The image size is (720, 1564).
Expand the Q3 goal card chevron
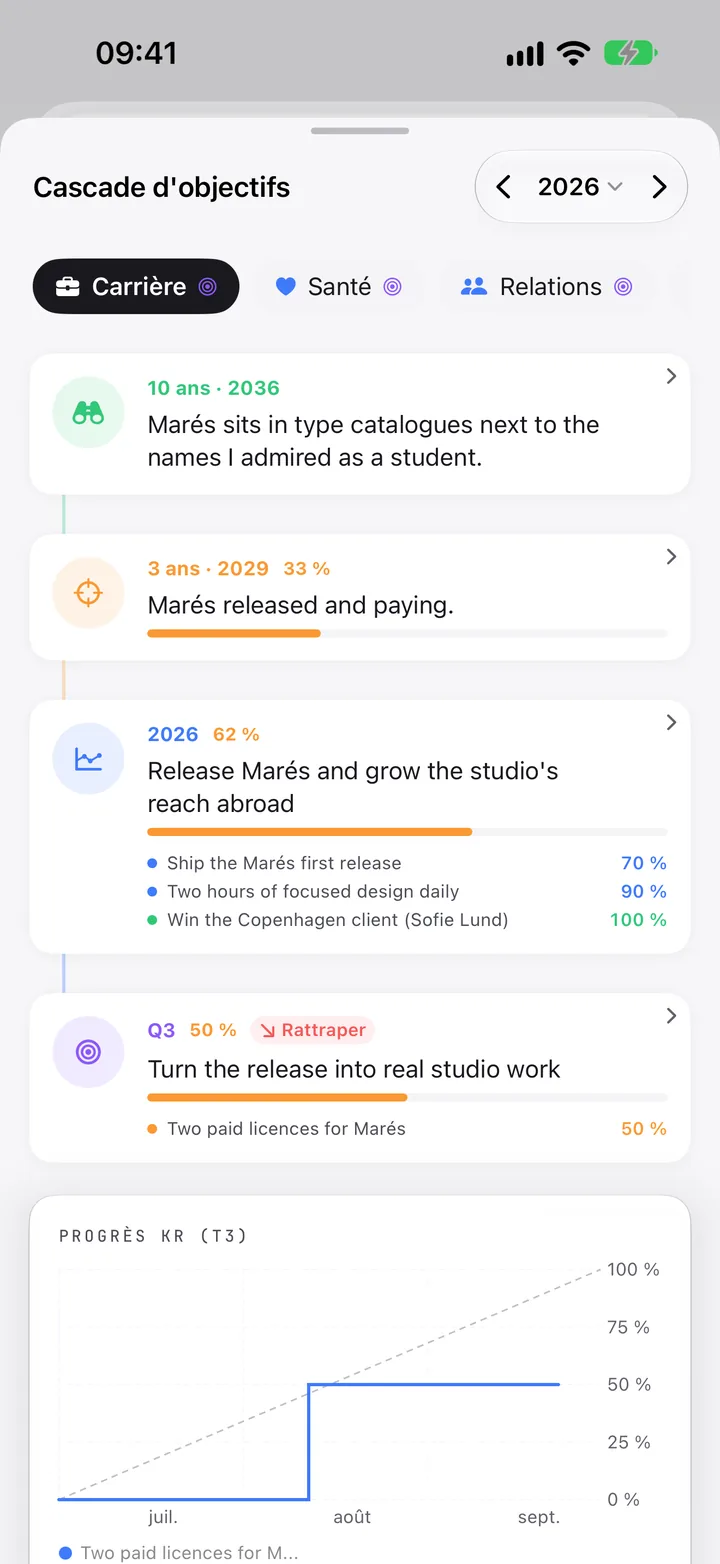pos(671,1015)
